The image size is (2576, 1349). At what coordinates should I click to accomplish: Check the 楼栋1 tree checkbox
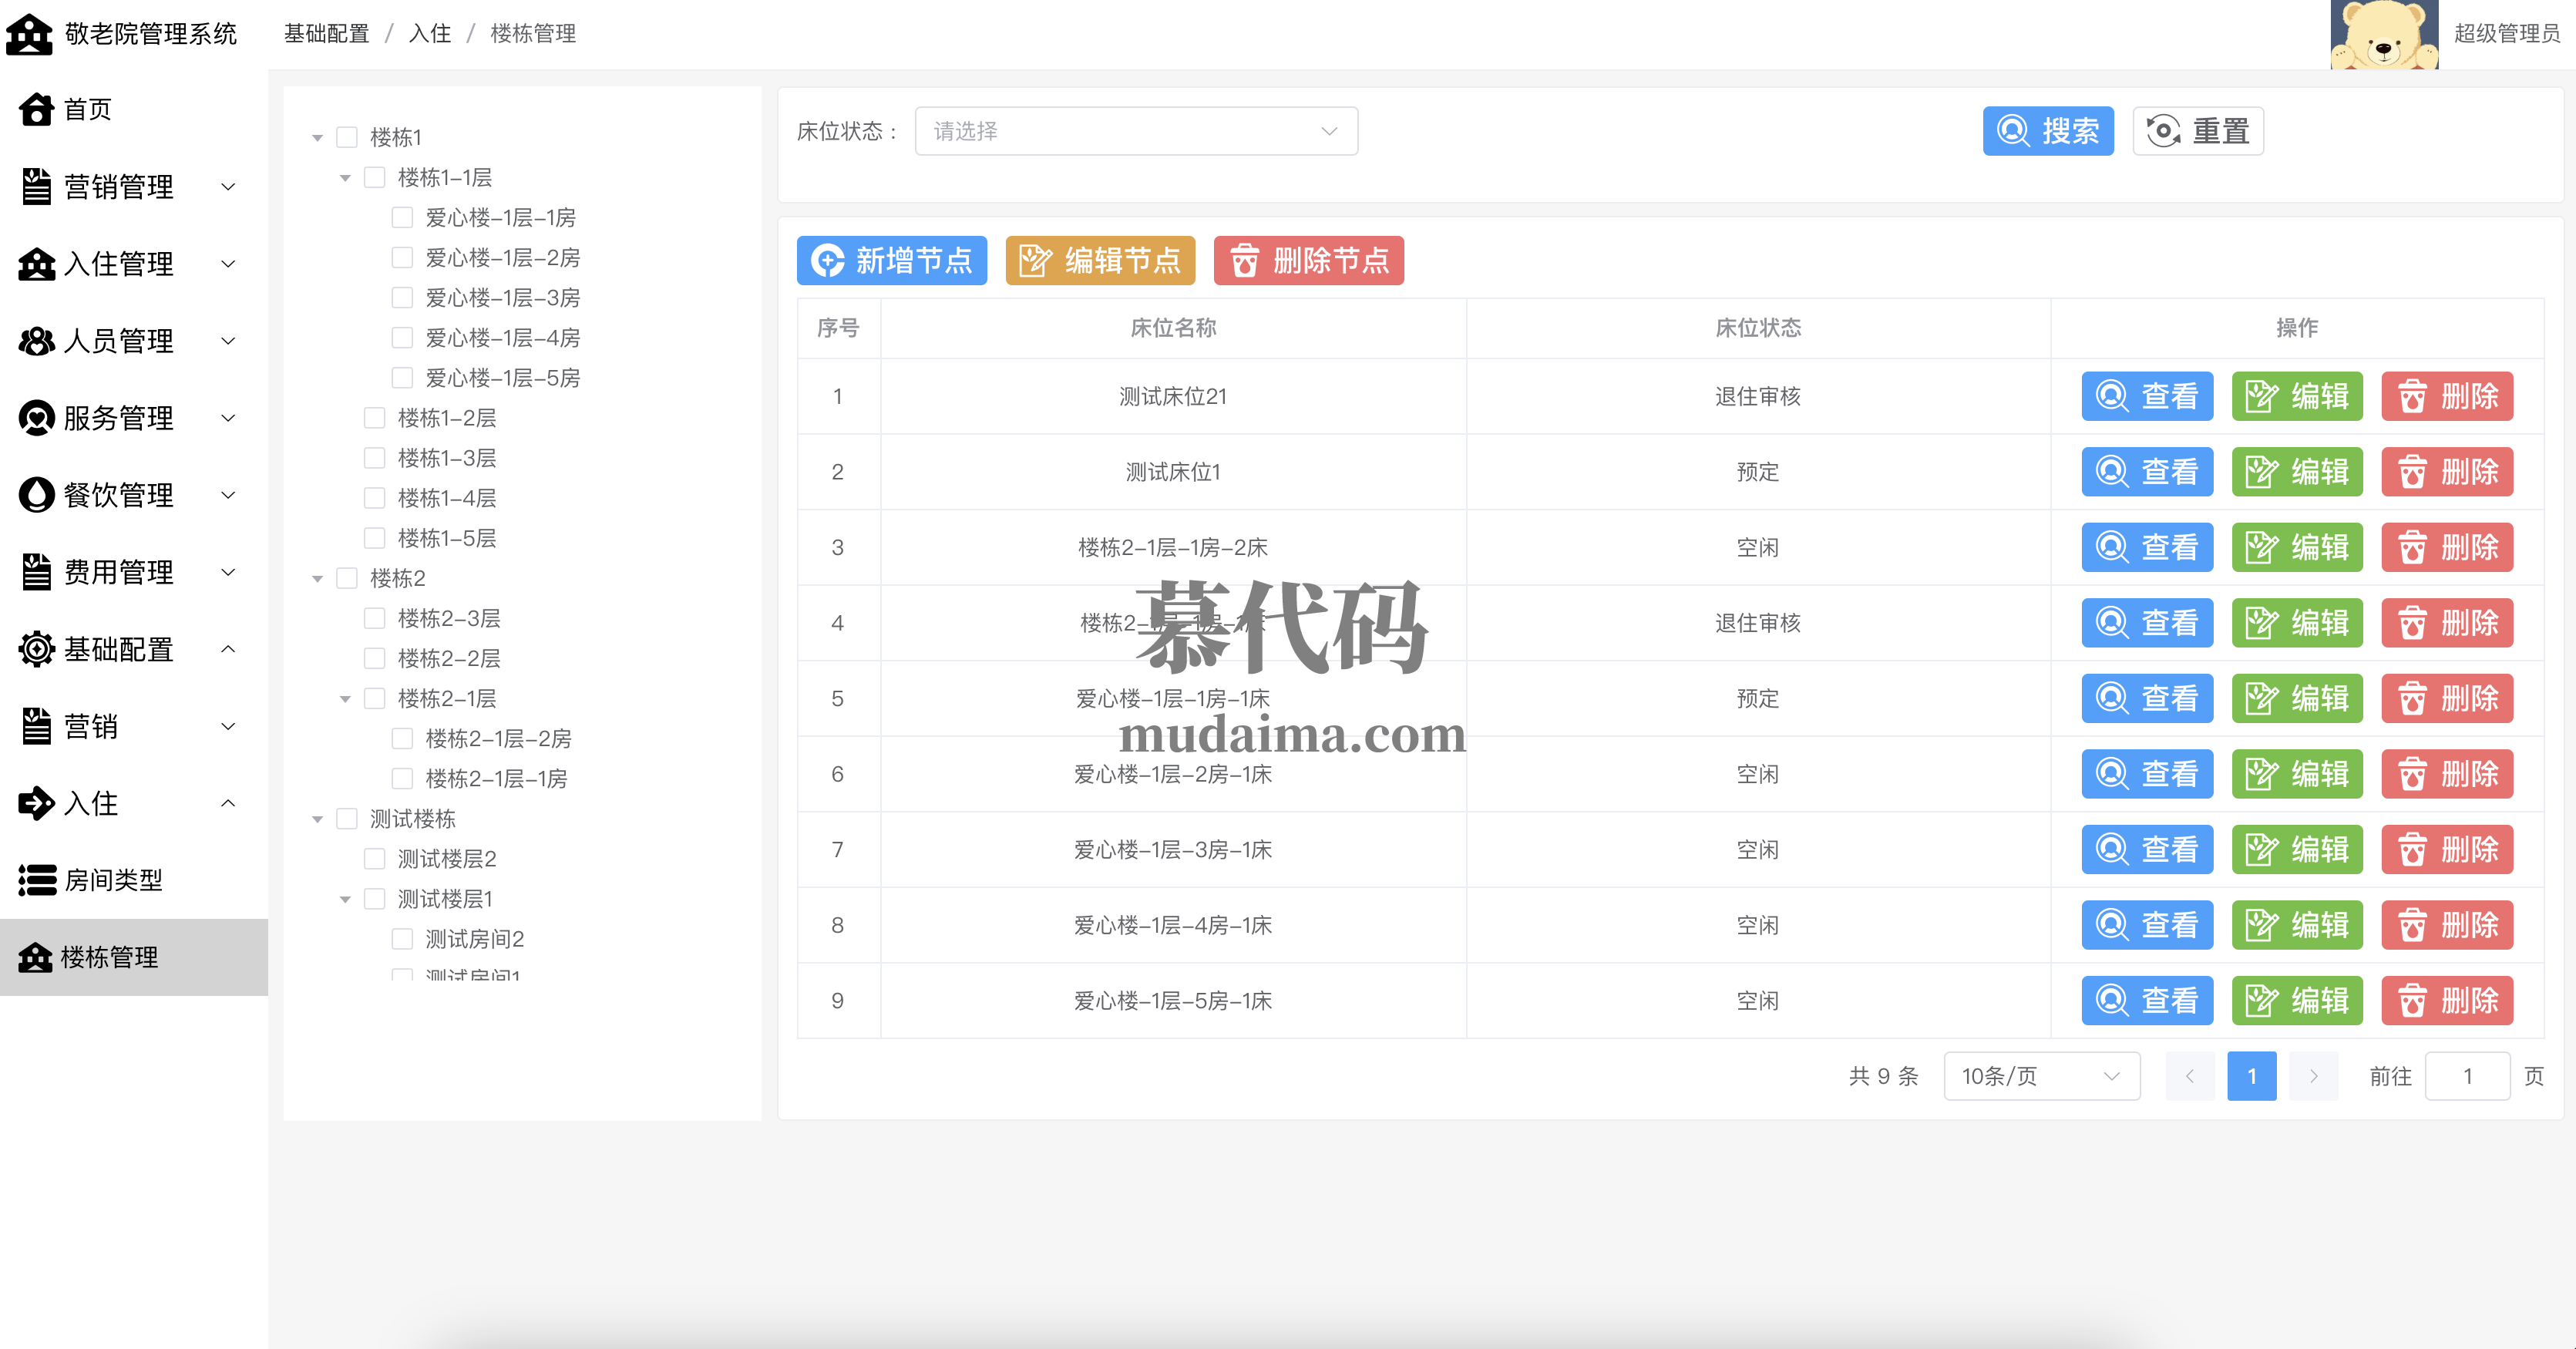(347, 137)
